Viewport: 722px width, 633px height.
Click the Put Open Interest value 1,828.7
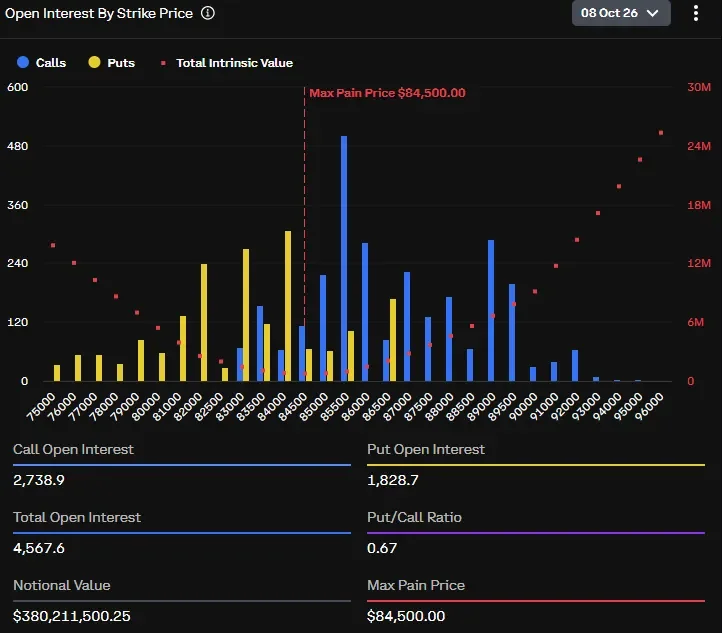point(393,480)
